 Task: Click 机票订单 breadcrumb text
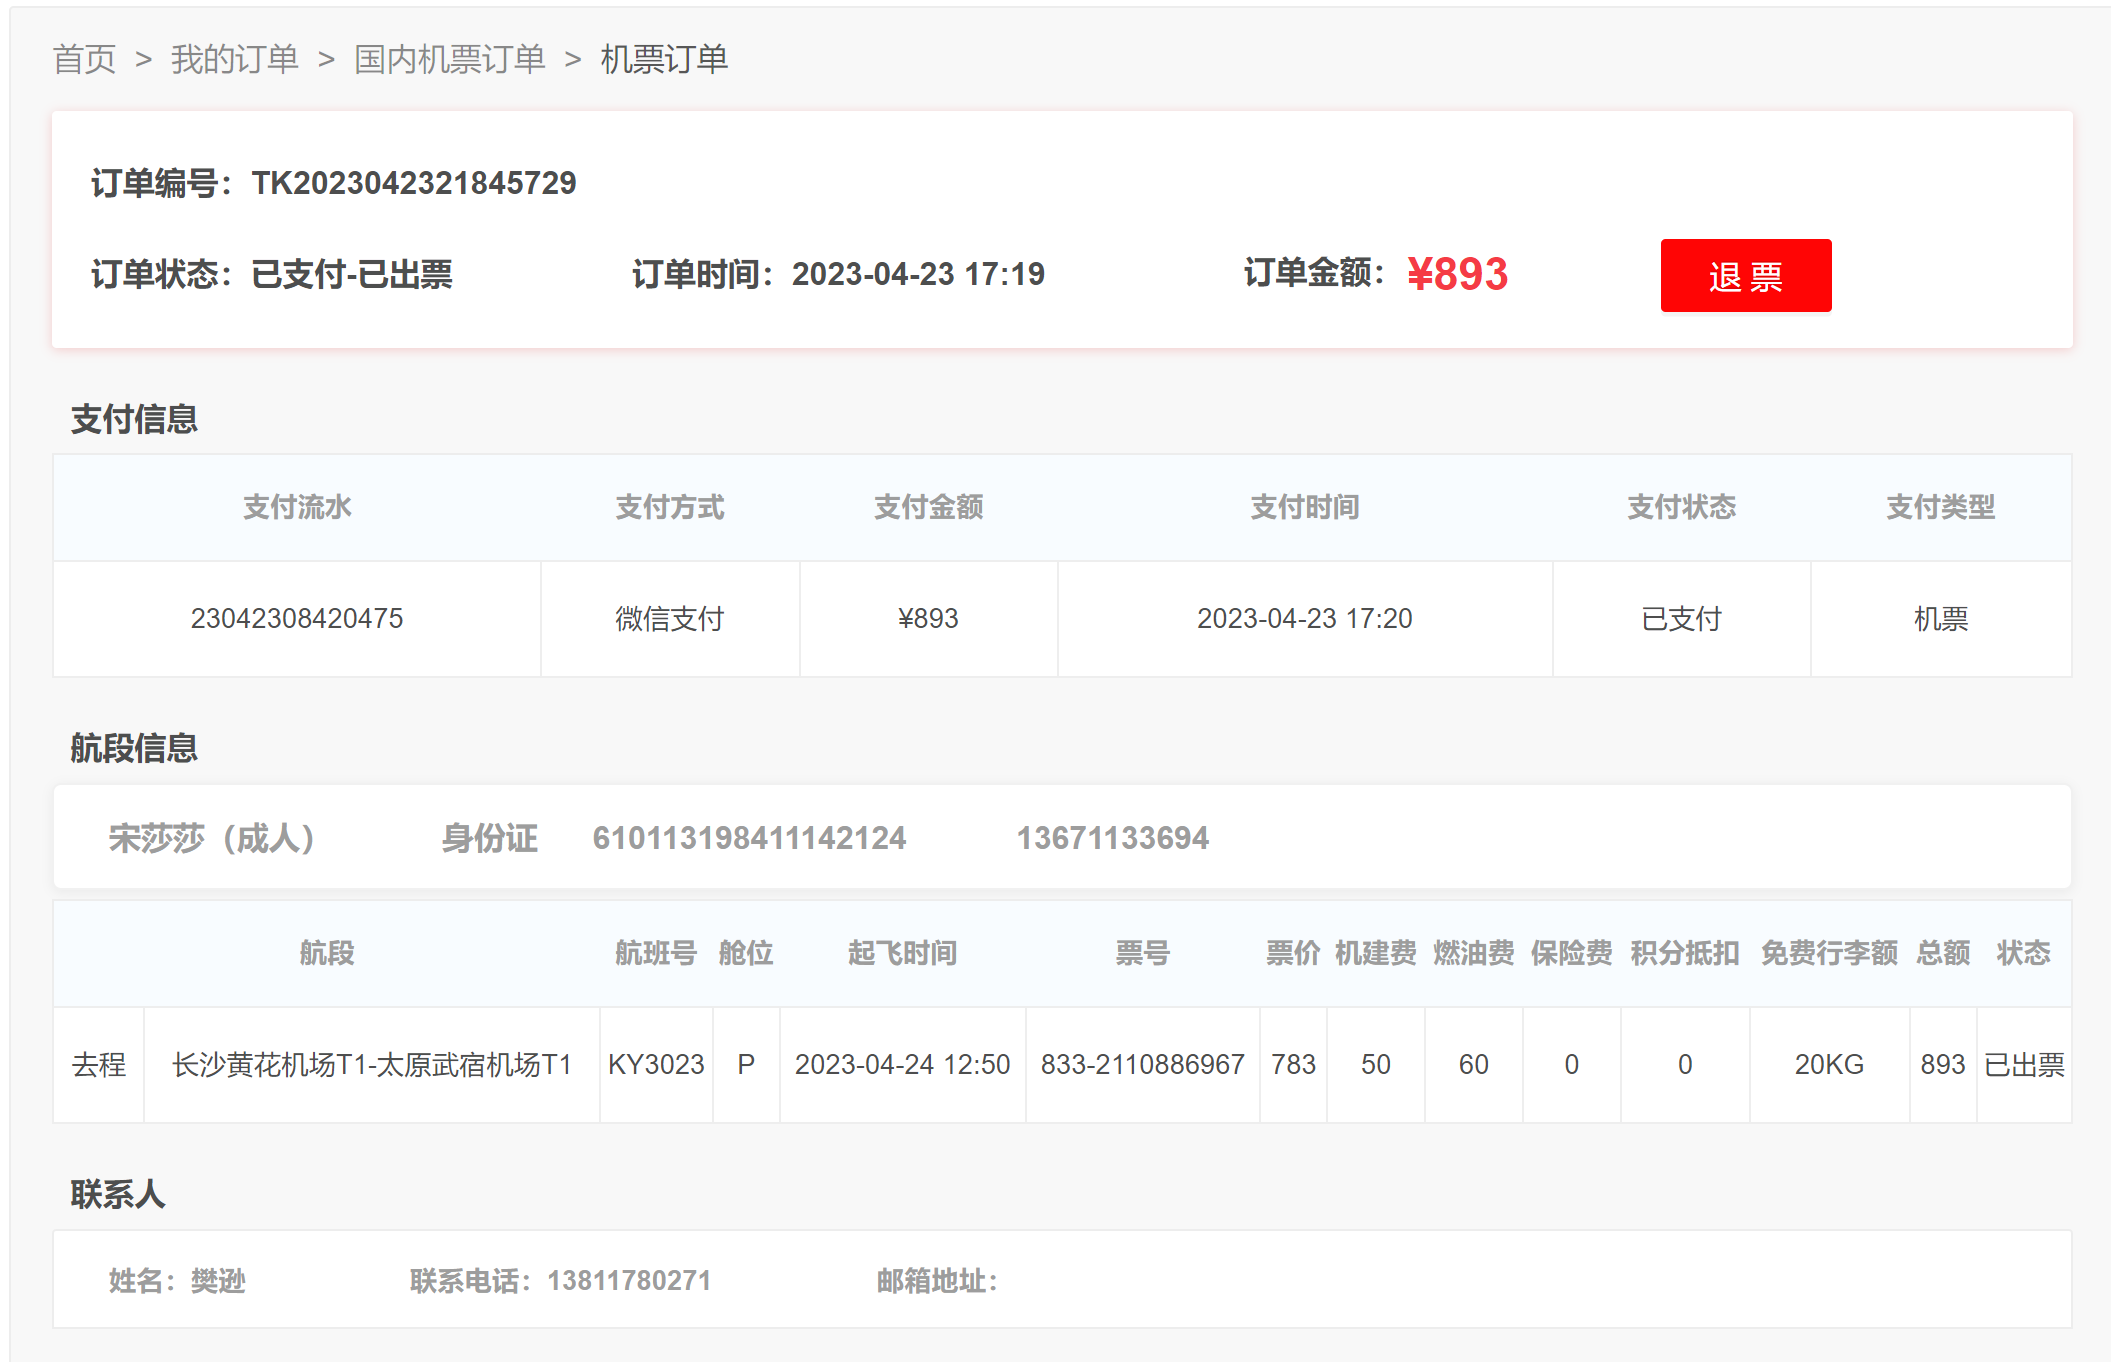tap(664, 60)
